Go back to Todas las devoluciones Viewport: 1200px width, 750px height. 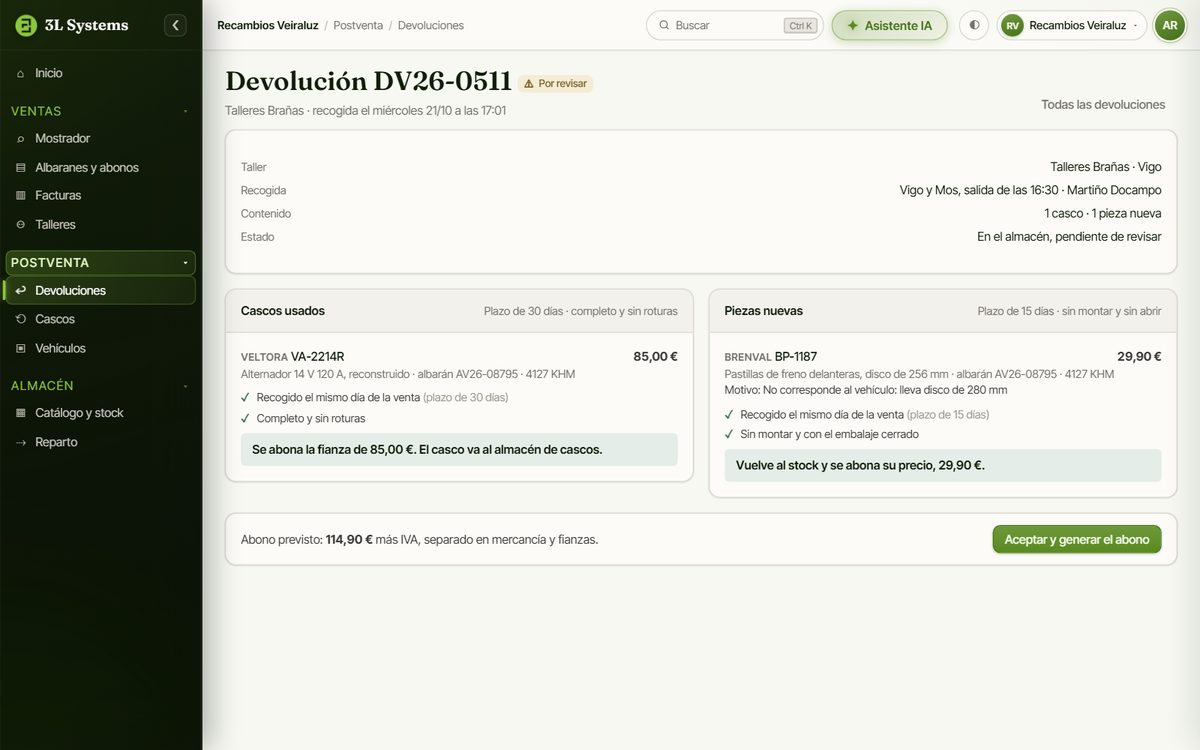[1103, 104]
